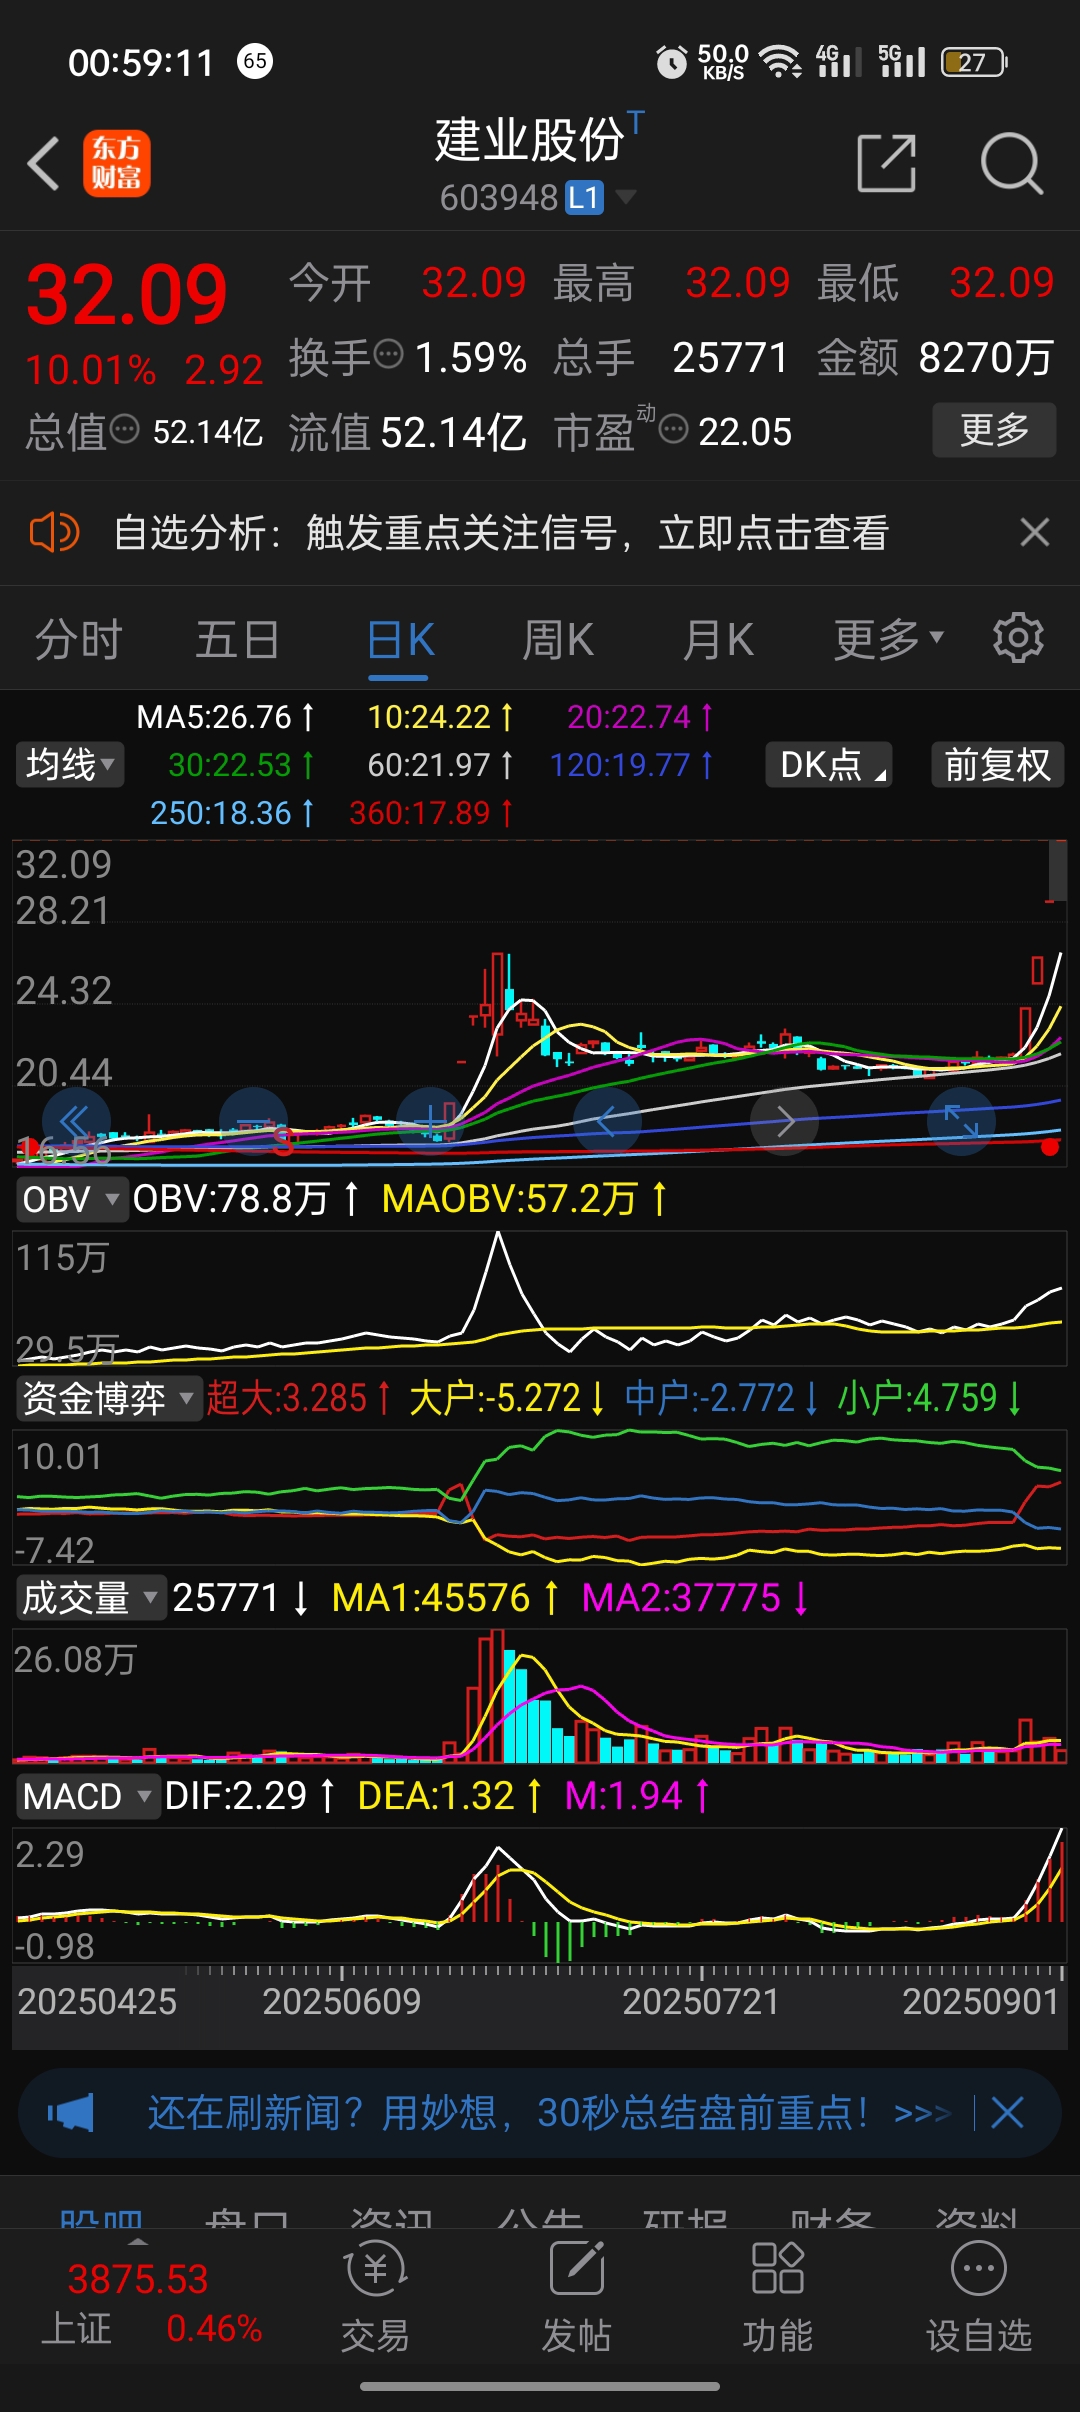Viewport: 1080px width, 2412px height.
Task: Open the search magnifier icon
Action: pos(1012,163)
